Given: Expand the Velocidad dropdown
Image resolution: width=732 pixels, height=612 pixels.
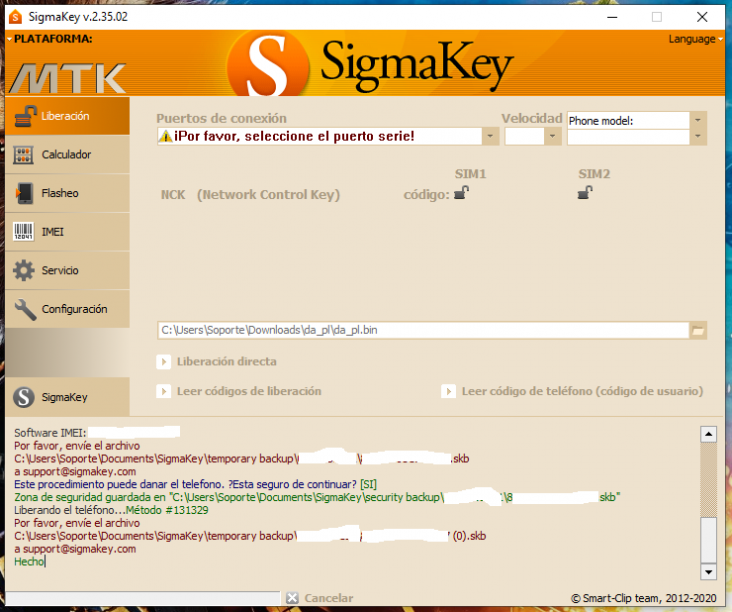Looking at the screenshot, I should coord(552,136).
